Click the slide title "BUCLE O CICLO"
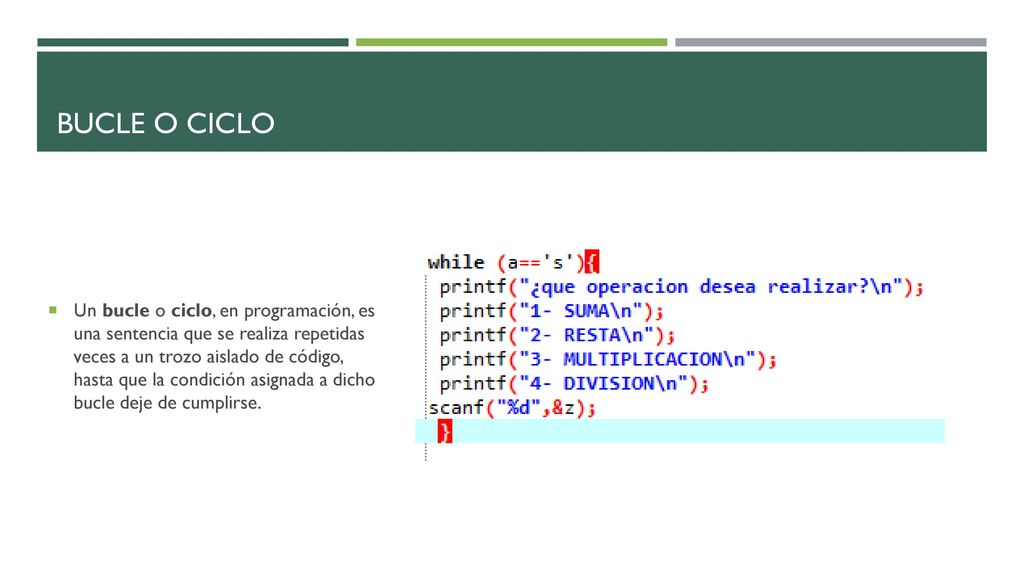The height and width of the screenshot is (576, 1024). click(165, 123)
